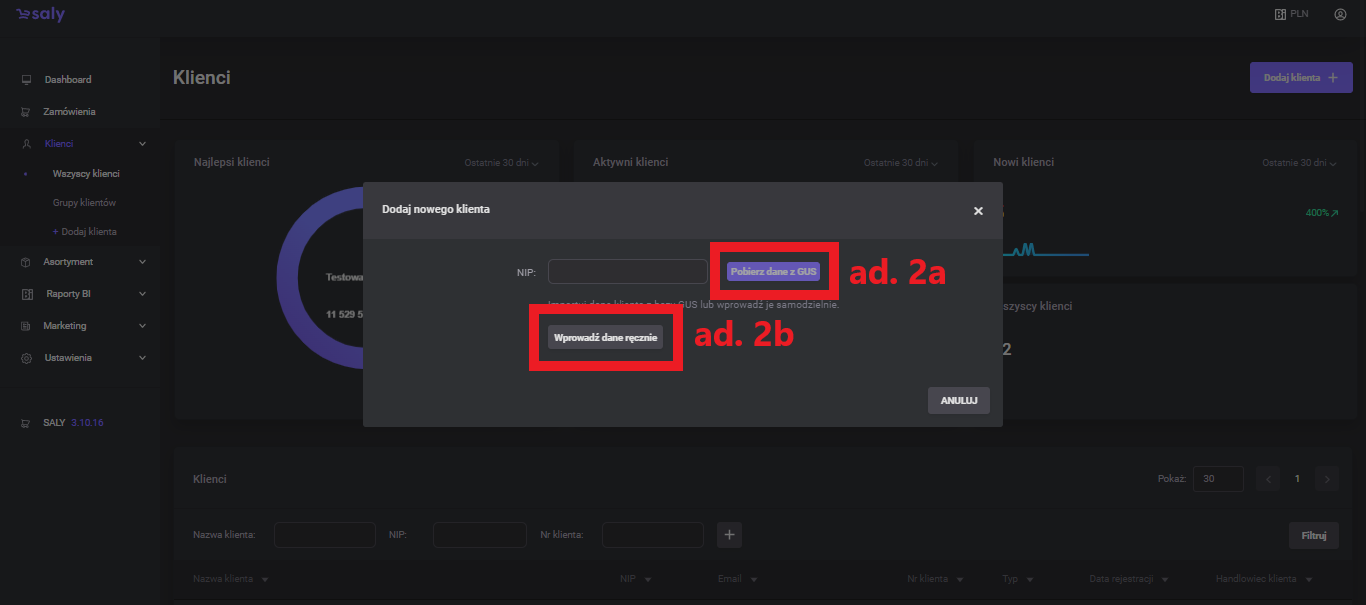Click the Zamówienia cart icon in sidebar
The height and width of the screenshot is (605, 1366).
coord(27,112)
